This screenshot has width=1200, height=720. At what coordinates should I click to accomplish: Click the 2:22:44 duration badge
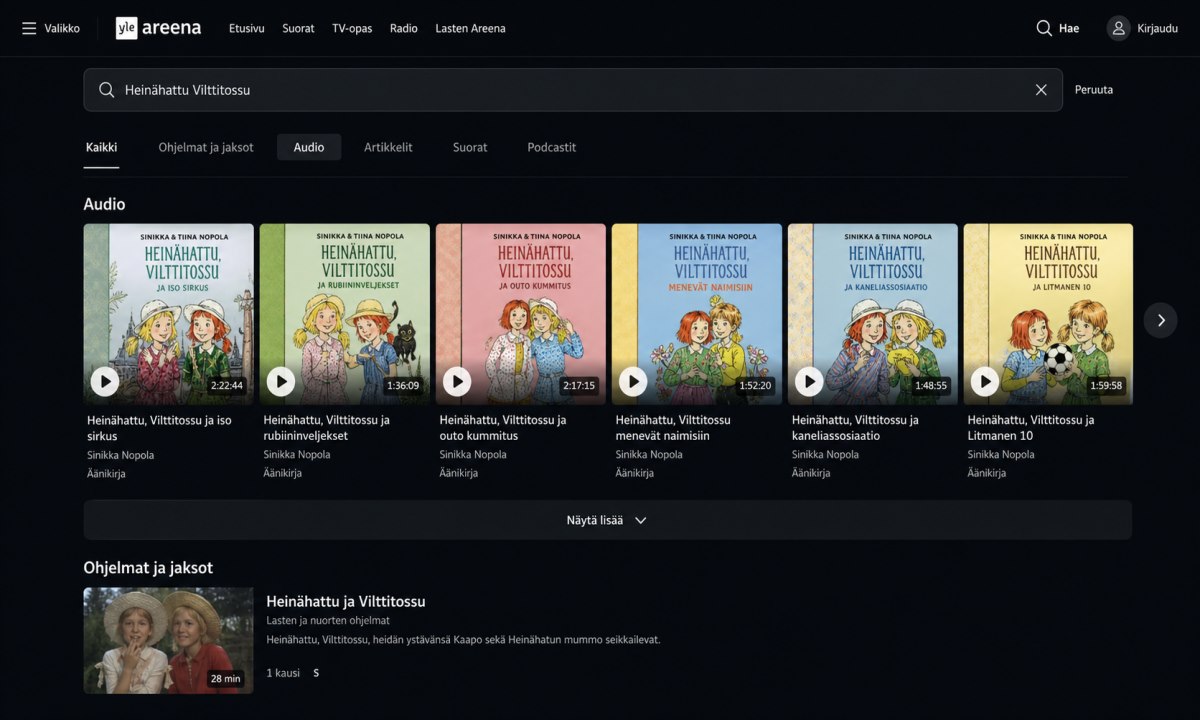click(x=227, y=386)
